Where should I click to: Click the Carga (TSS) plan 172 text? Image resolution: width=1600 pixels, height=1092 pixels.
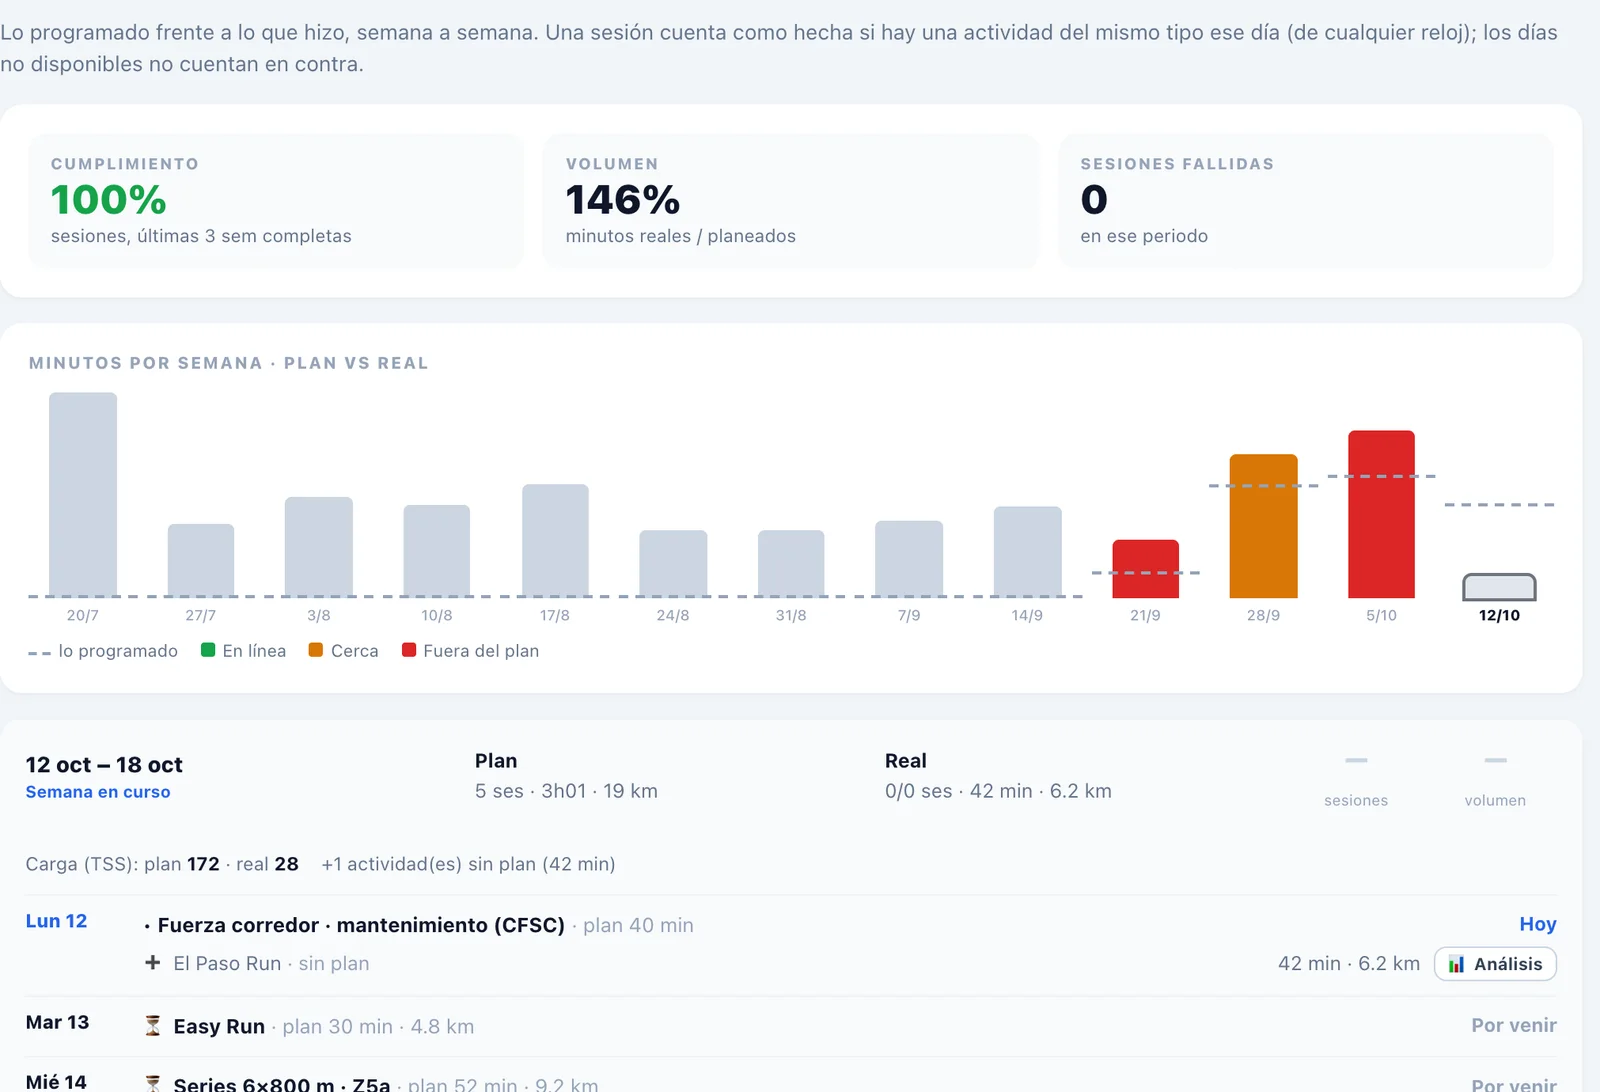click(x=123, y=864)
